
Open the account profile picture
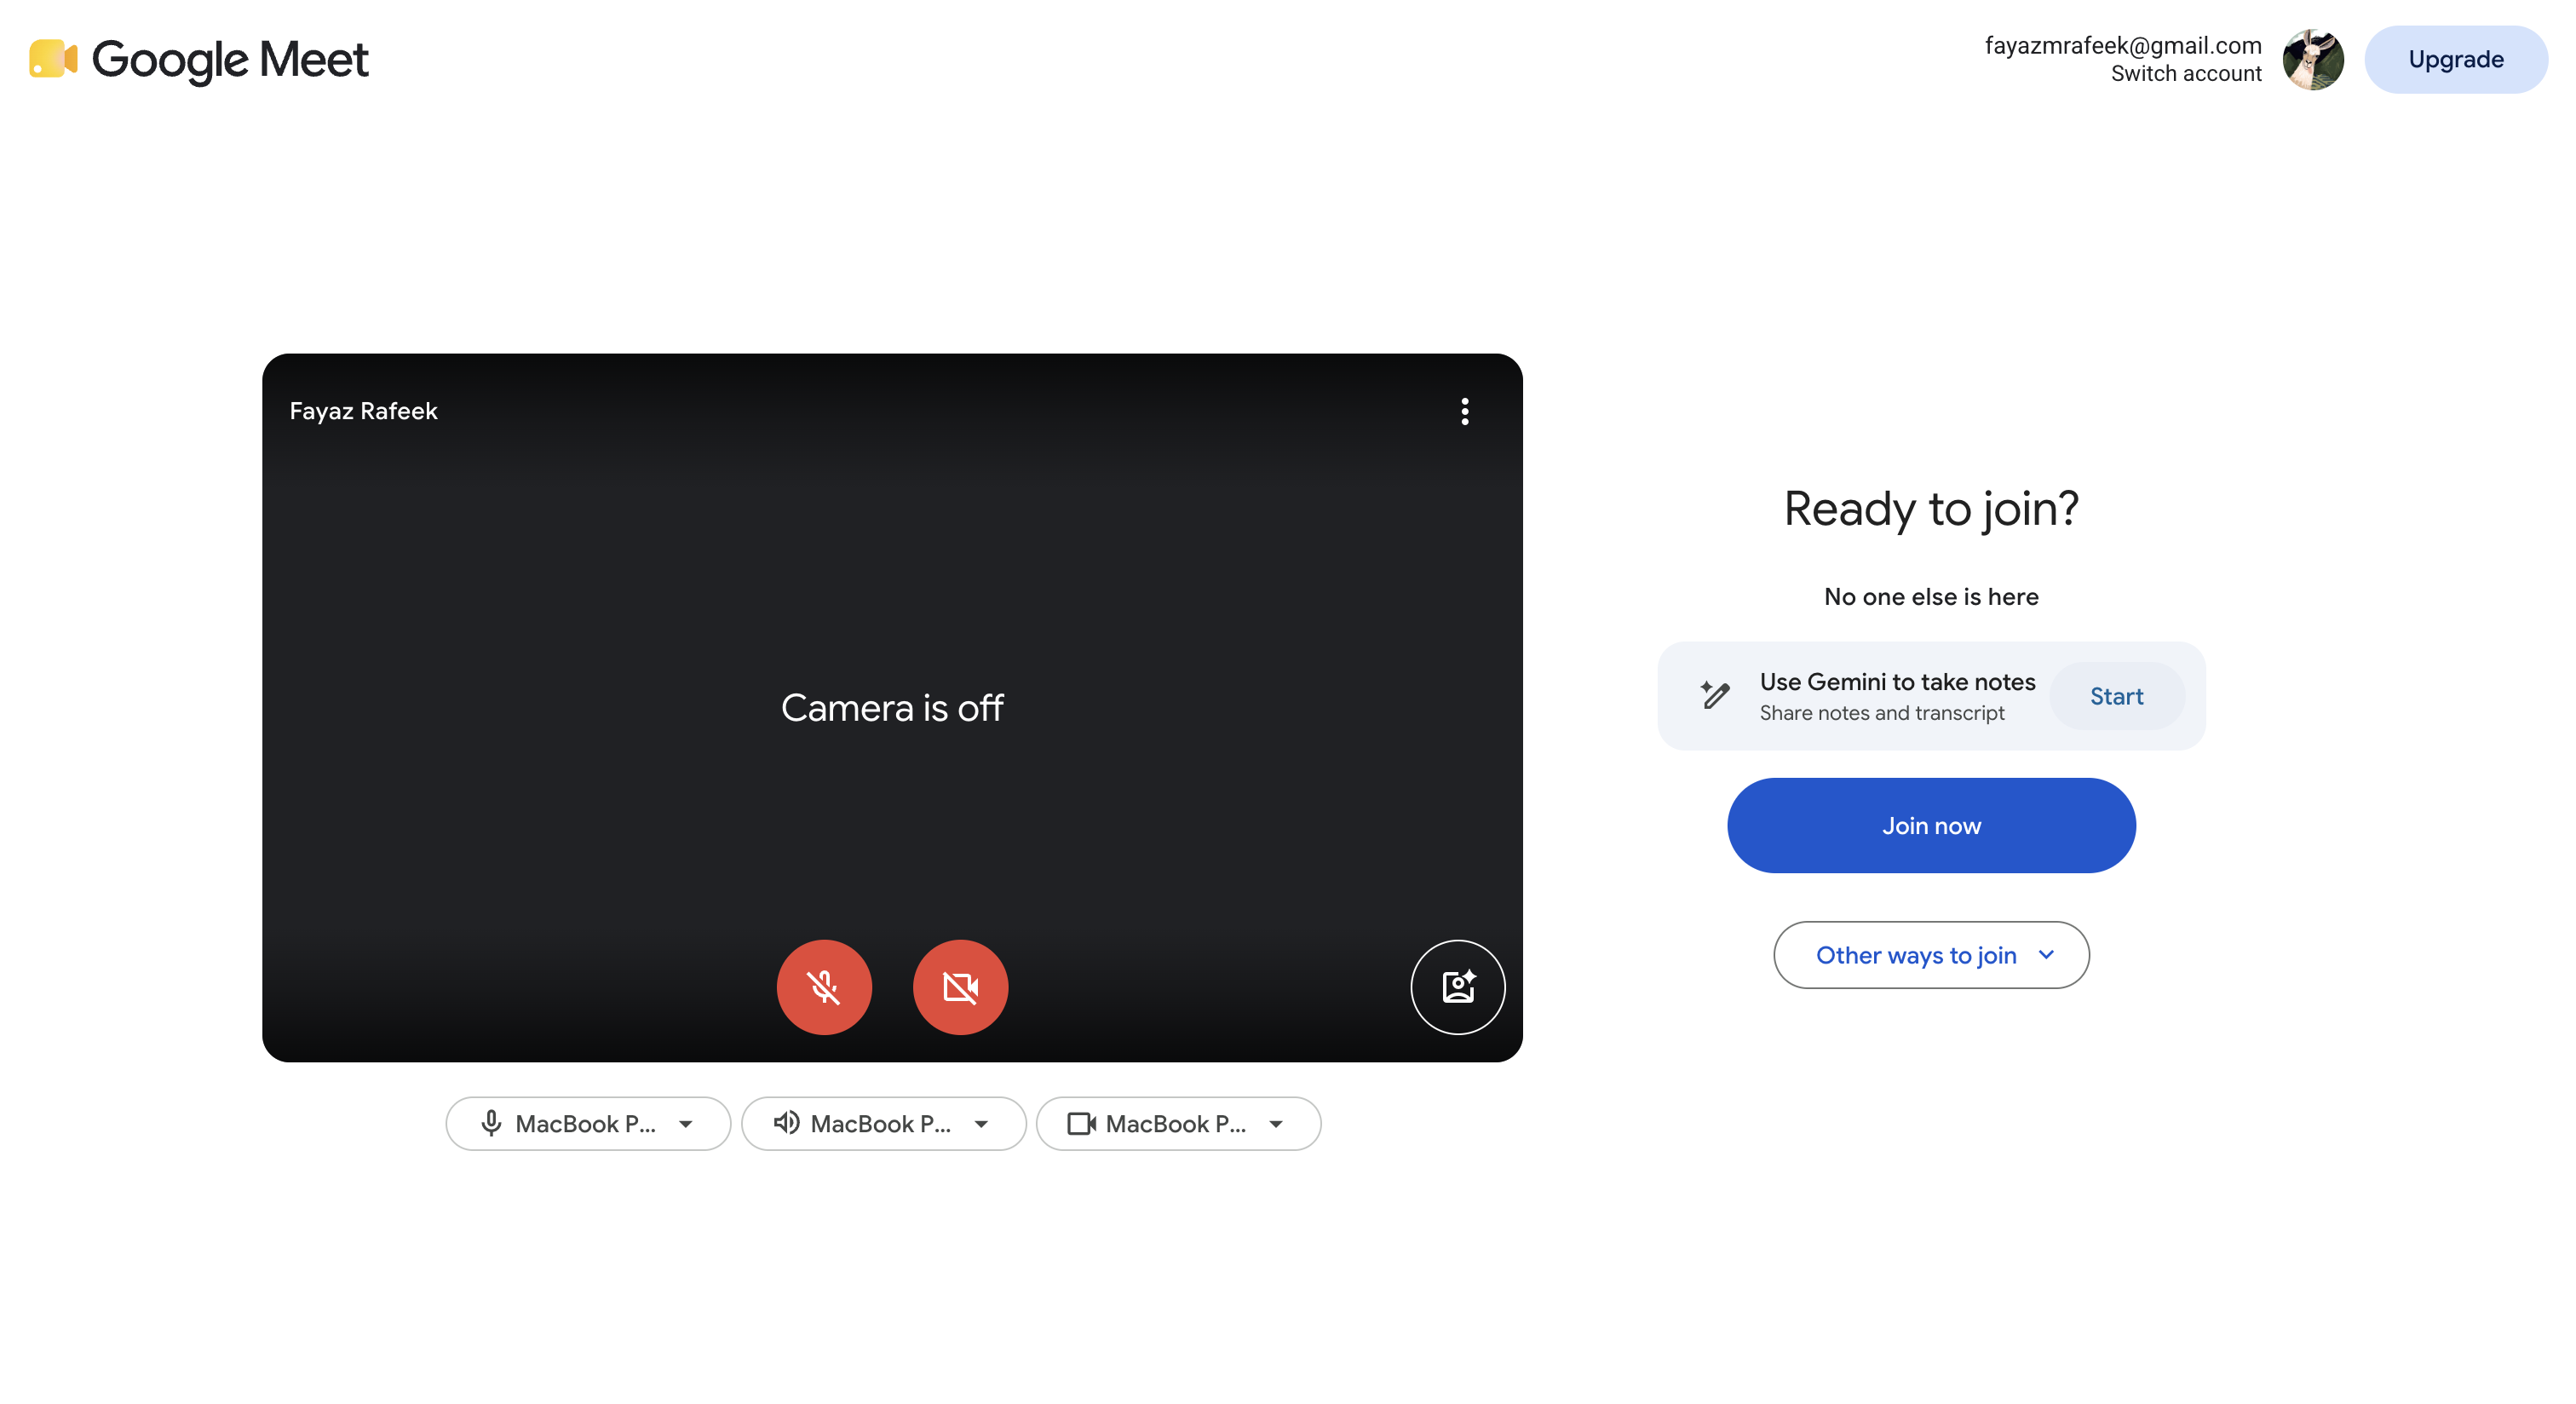click(2313, 59)
